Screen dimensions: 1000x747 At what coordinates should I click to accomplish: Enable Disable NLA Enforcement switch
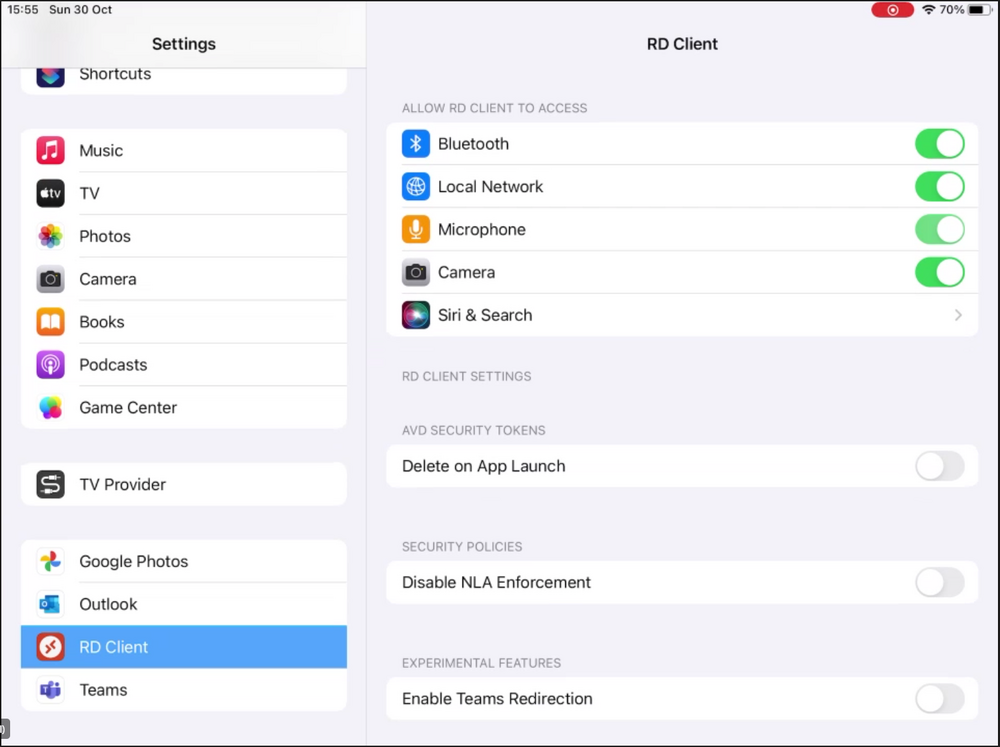coord(939,582)
